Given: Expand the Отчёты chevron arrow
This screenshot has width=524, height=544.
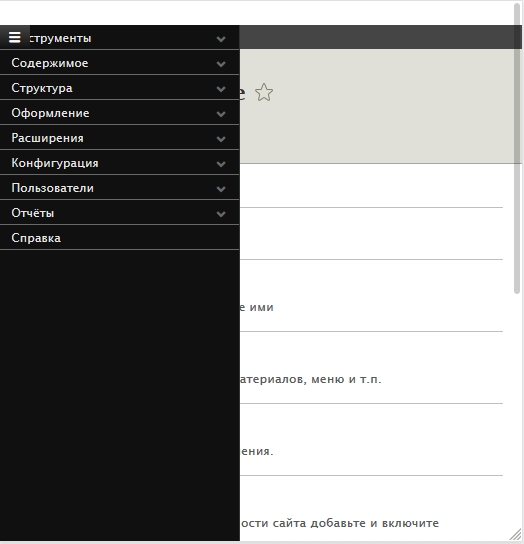Looking at the screenshot, I should coord(221,213).
